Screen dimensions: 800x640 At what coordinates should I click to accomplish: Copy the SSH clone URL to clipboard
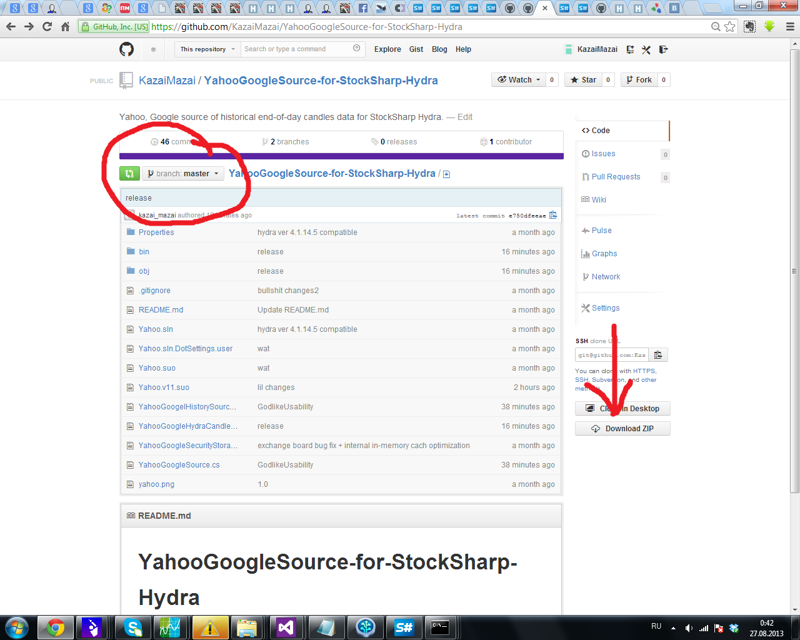[x=658, y=355]
